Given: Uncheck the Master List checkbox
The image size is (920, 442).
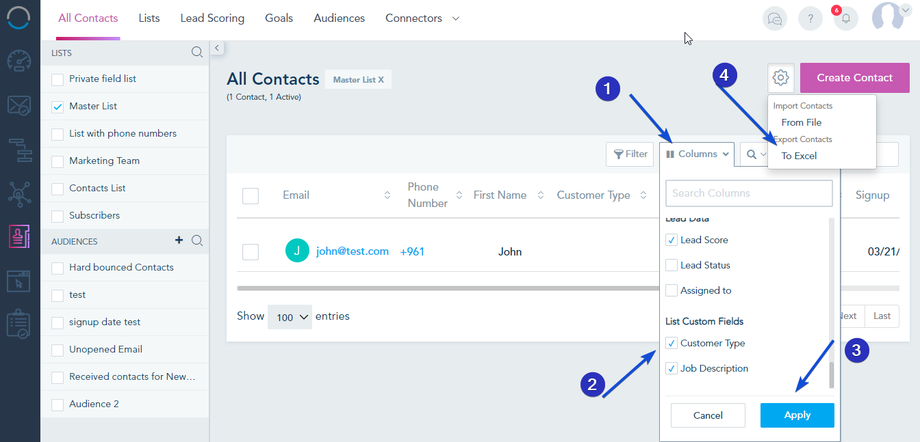Looking at the screenshot, I should [x=58, y=106].
